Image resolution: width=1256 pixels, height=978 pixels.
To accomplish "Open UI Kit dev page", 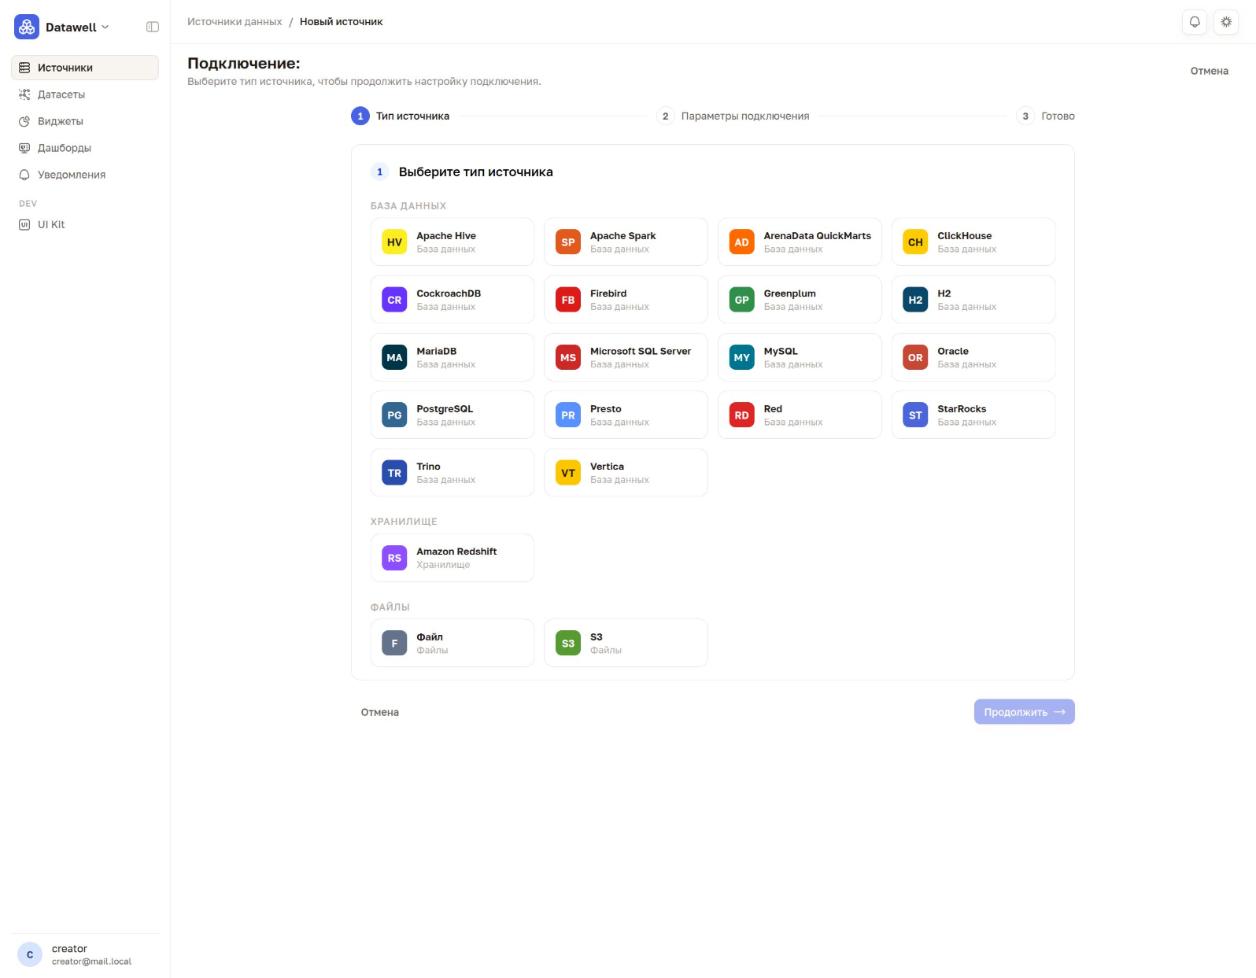I will 85,224.
